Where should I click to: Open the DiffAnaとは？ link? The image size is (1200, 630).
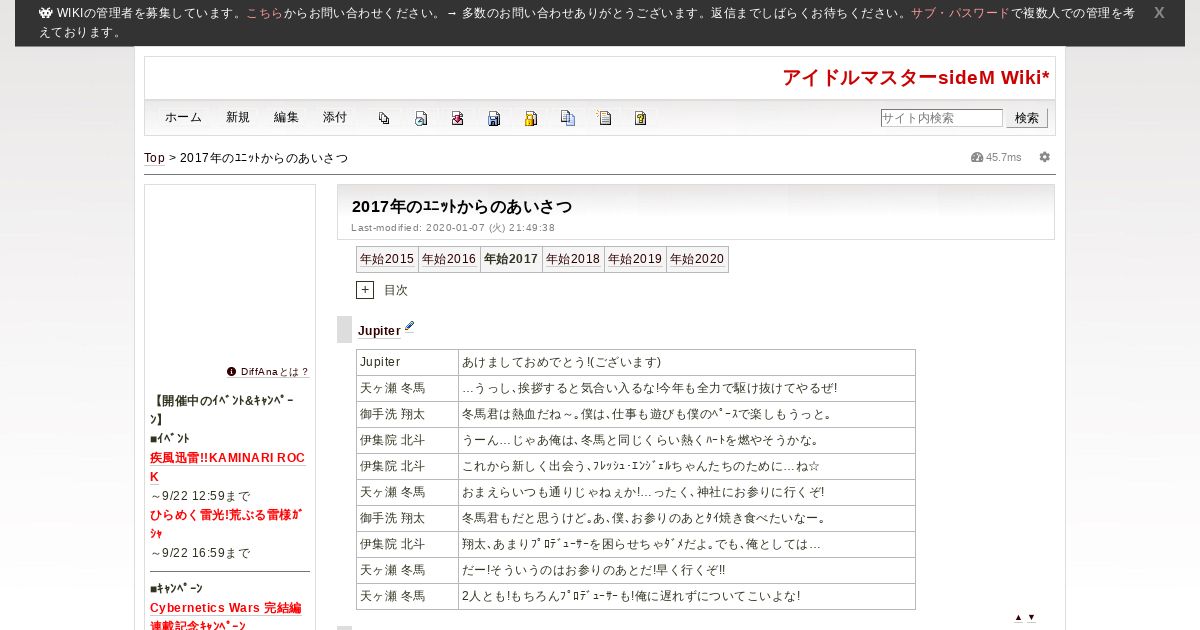click(x=275, y=372)
